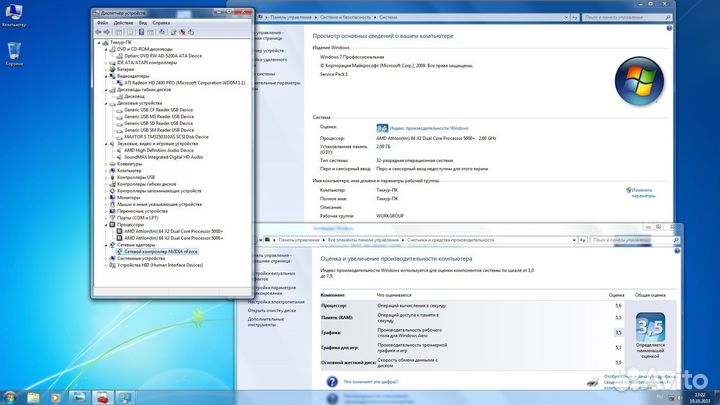Viewport: 720px width, 405px height.
Task: Click the Процессор score 5,6 value
Action: coord(619,306)
